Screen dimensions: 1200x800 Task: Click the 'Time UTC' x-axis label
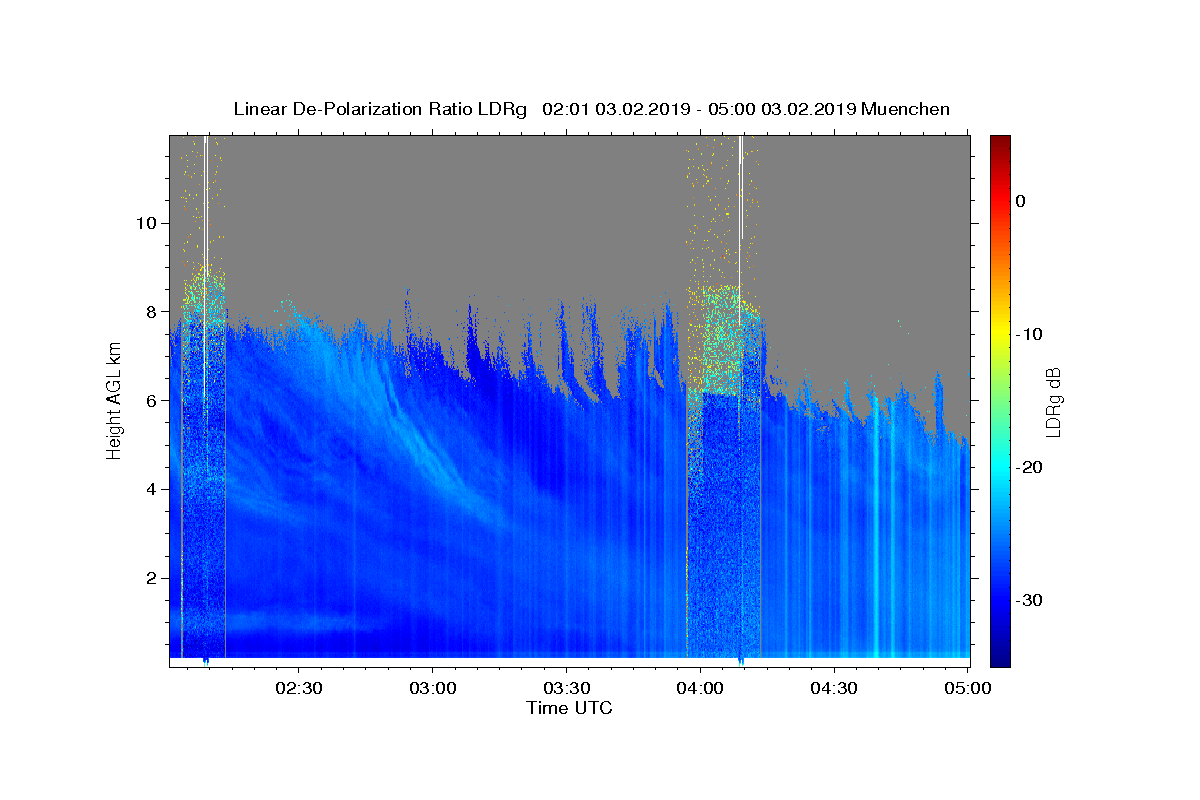(569, 708)
